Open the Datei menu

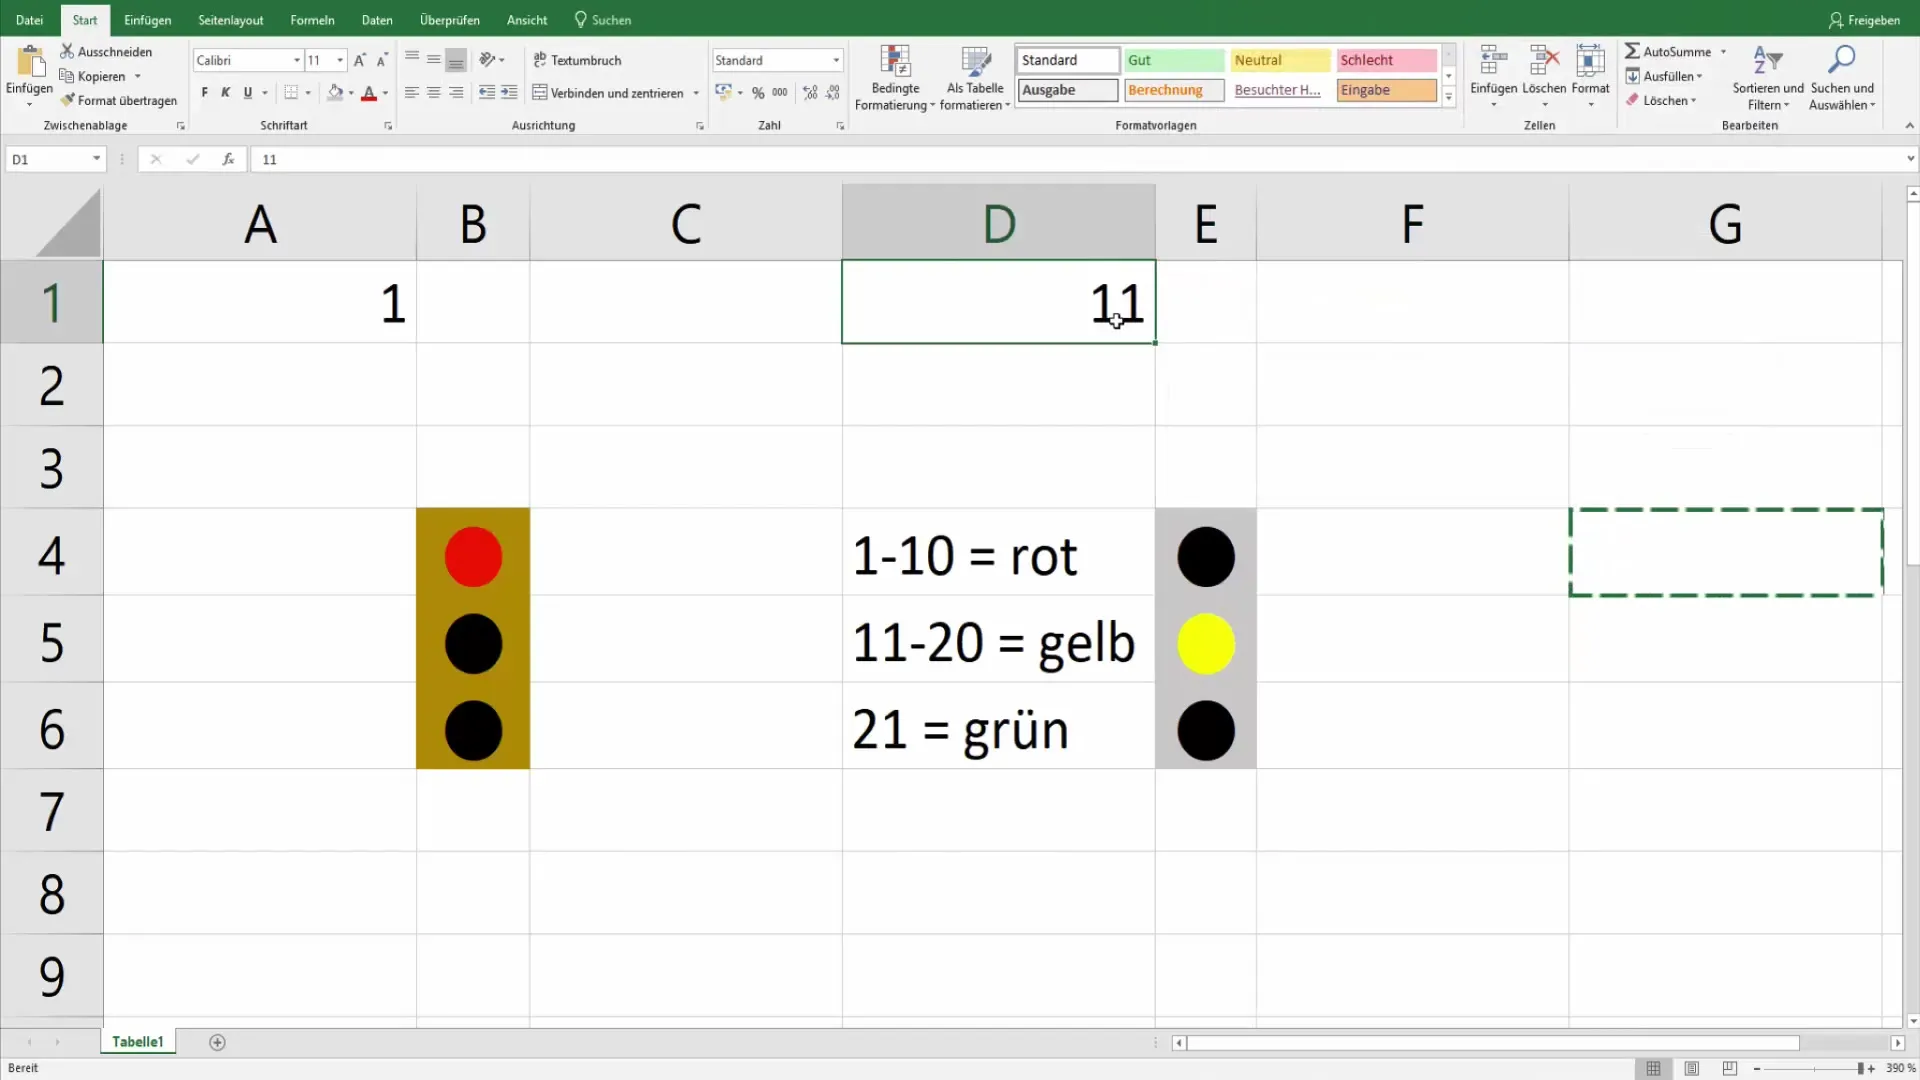pos(29,20)
